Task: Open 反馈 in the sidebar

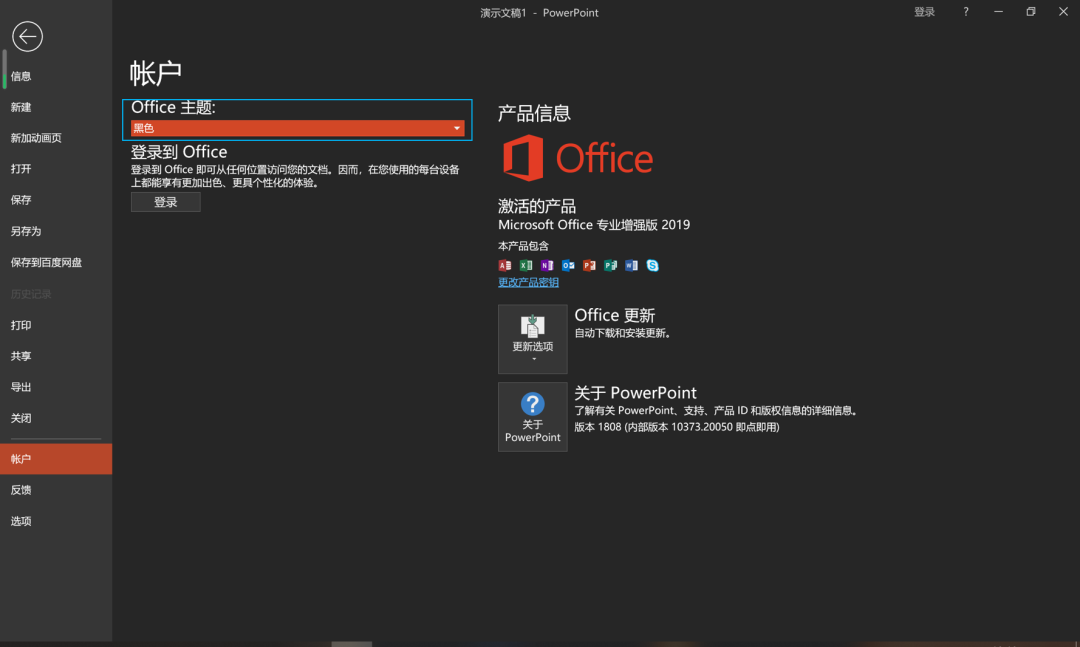Action: (x=56, y=490)
